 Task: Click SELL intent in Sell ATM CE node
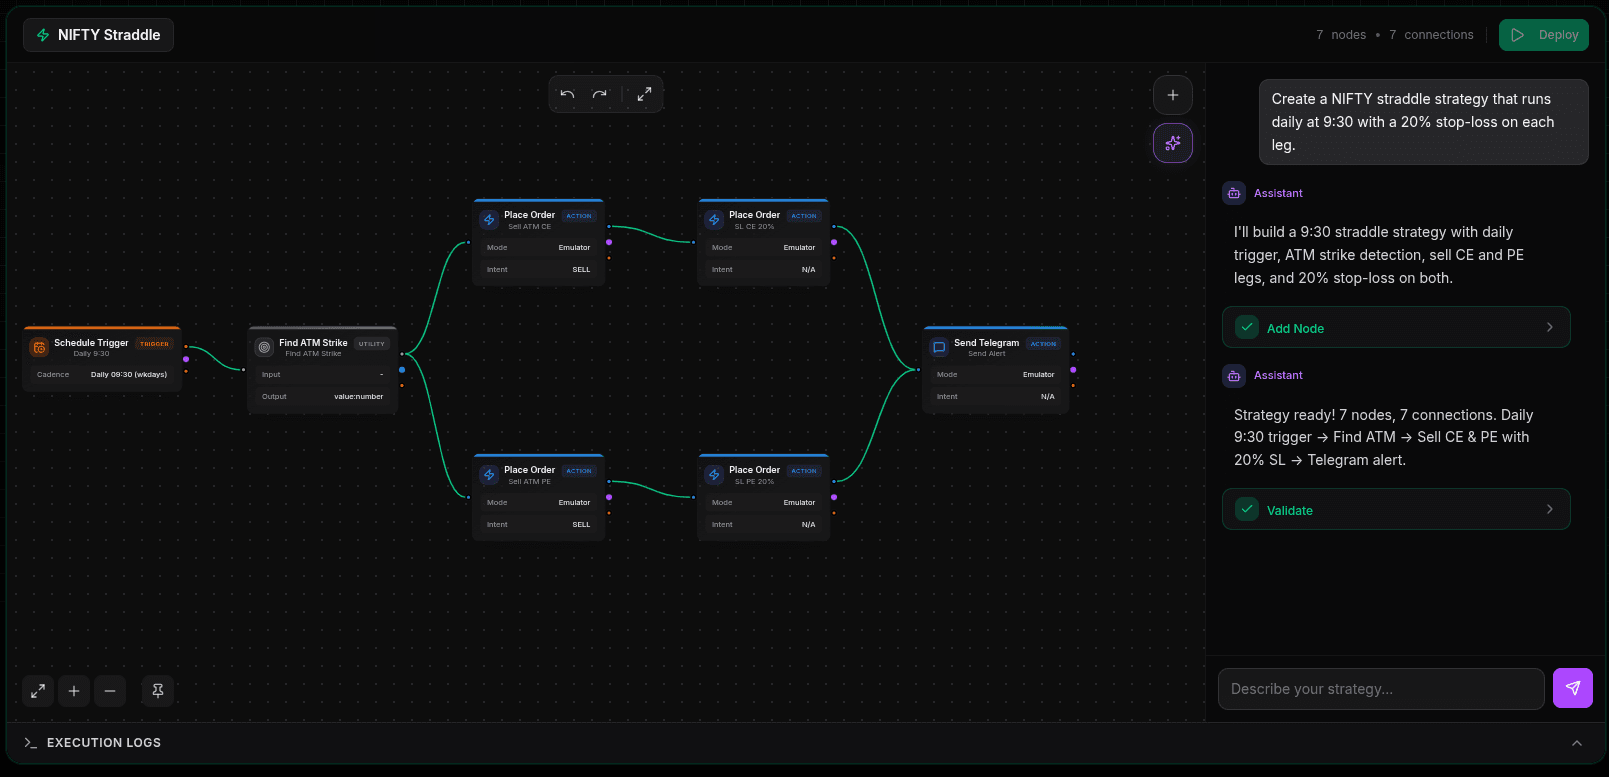click(x=581, y=270)
